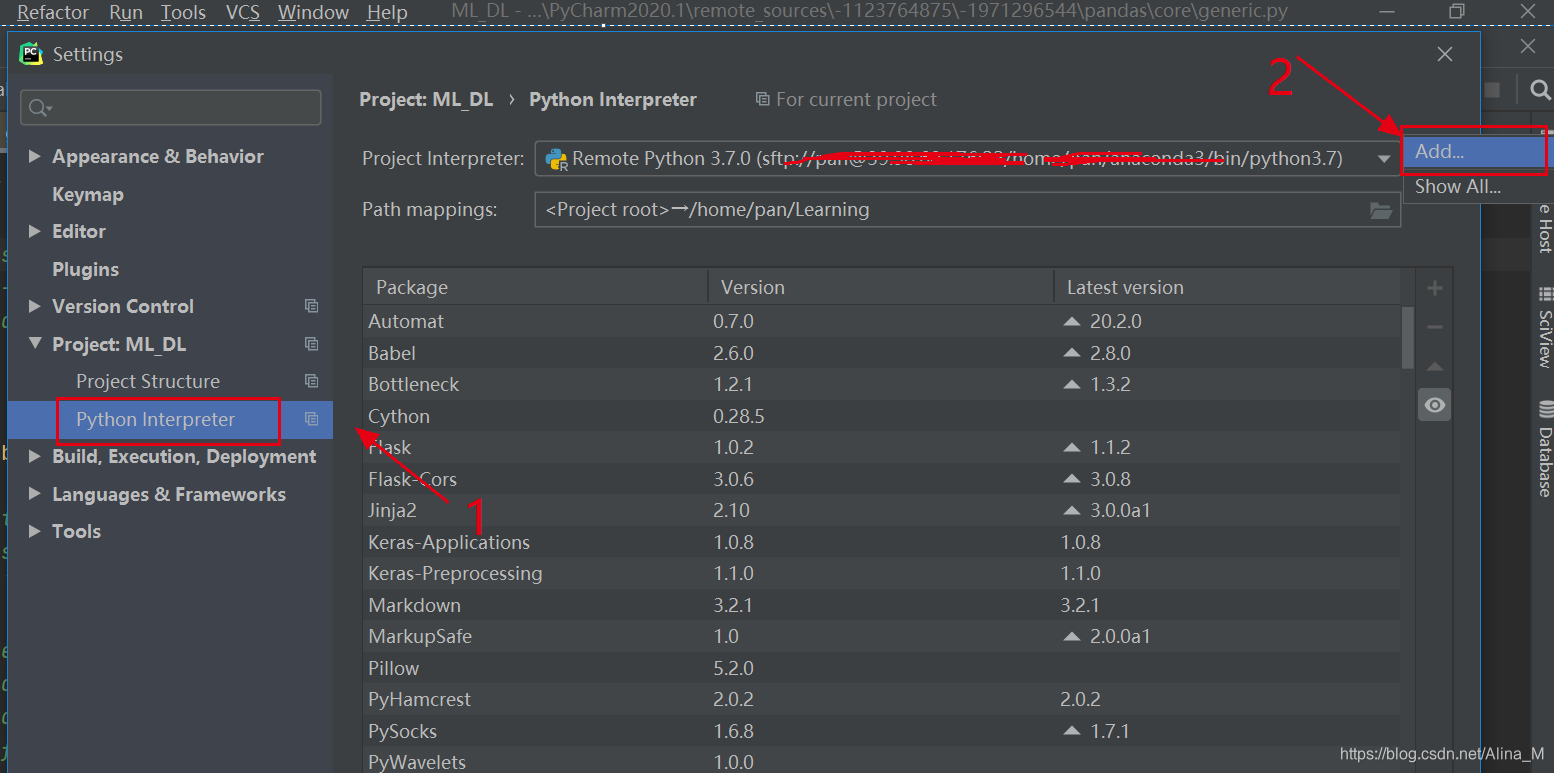
Task: Click latest version 20.2.0 for Automat
Action: coord(1117,321)
